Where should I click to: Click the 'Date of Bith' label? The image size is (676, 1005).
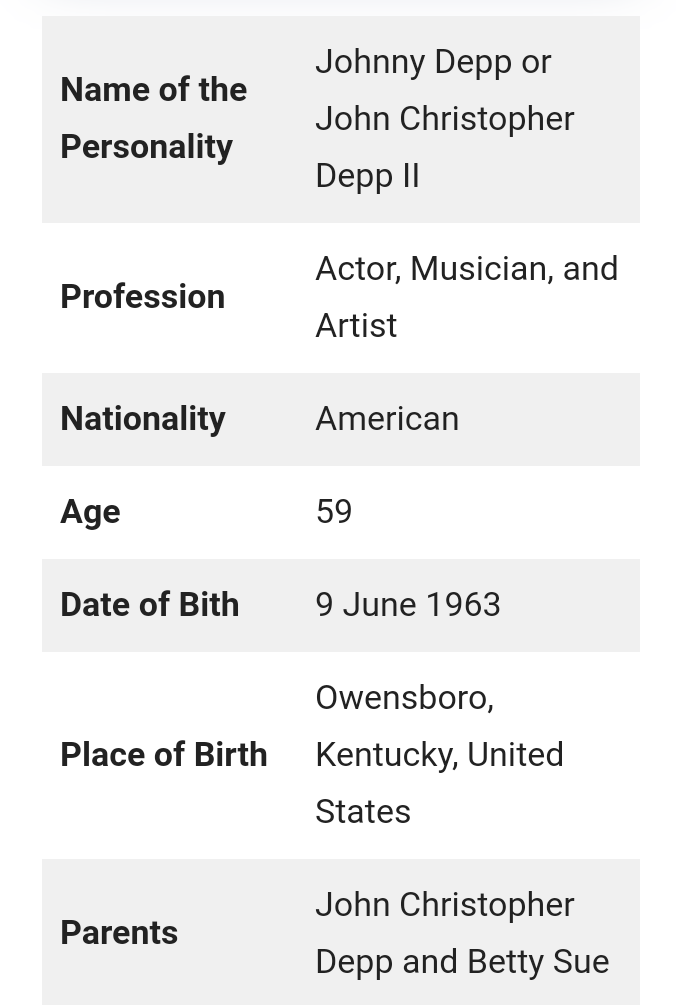tap(149, 604)
